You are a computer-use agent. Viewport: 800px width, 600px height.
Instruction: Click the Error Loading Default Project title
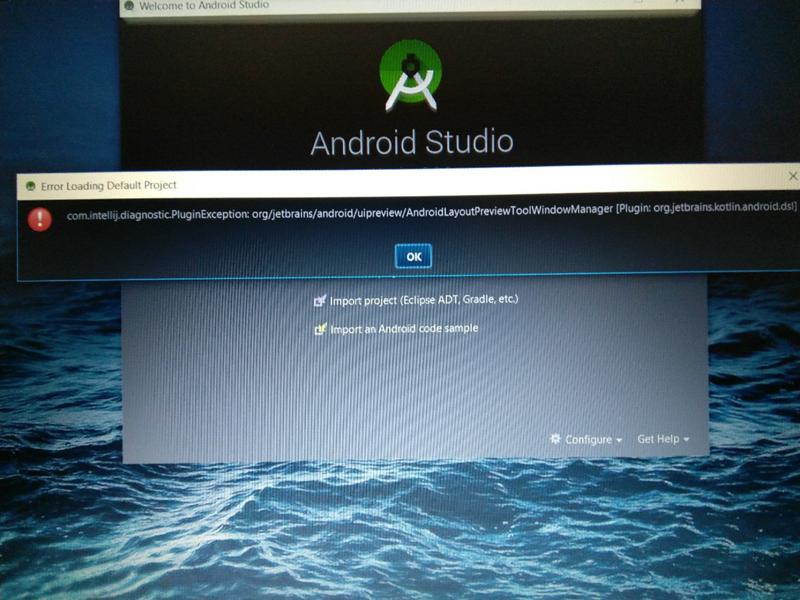(x=109, y=185)
